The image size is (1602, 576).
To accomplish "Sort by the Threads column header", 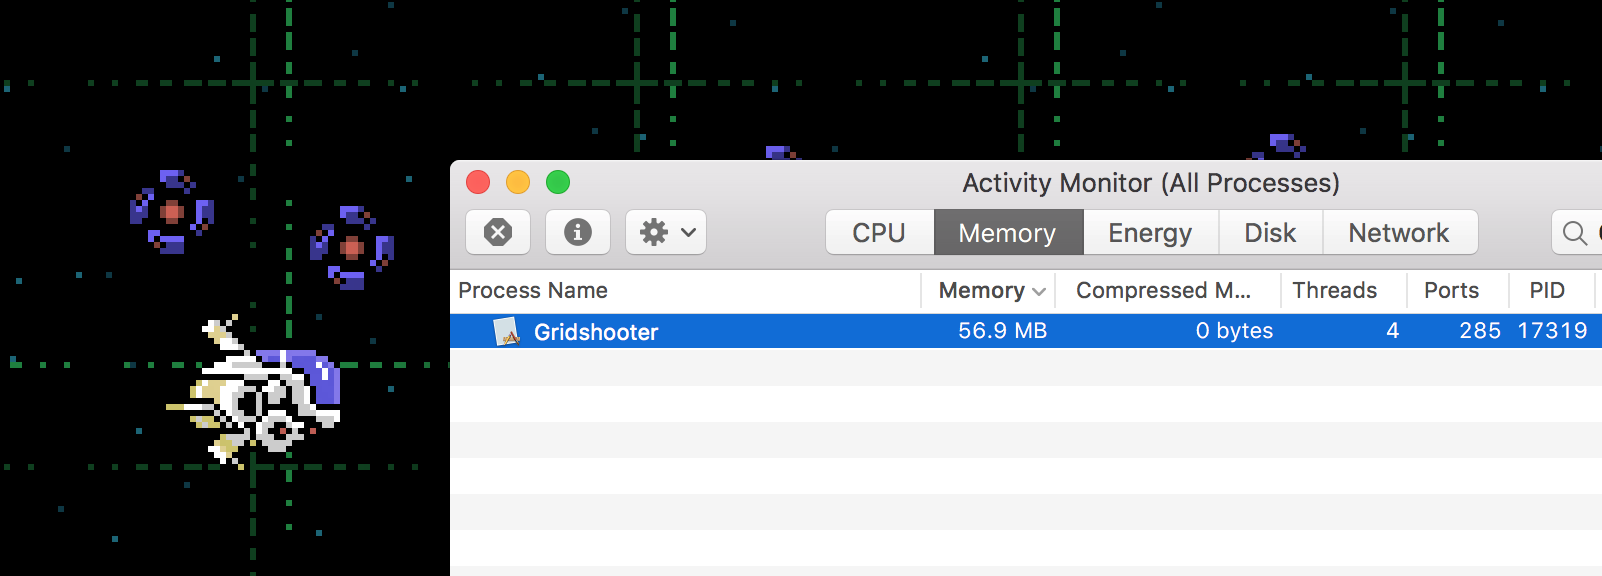I will pos(1334,290).
